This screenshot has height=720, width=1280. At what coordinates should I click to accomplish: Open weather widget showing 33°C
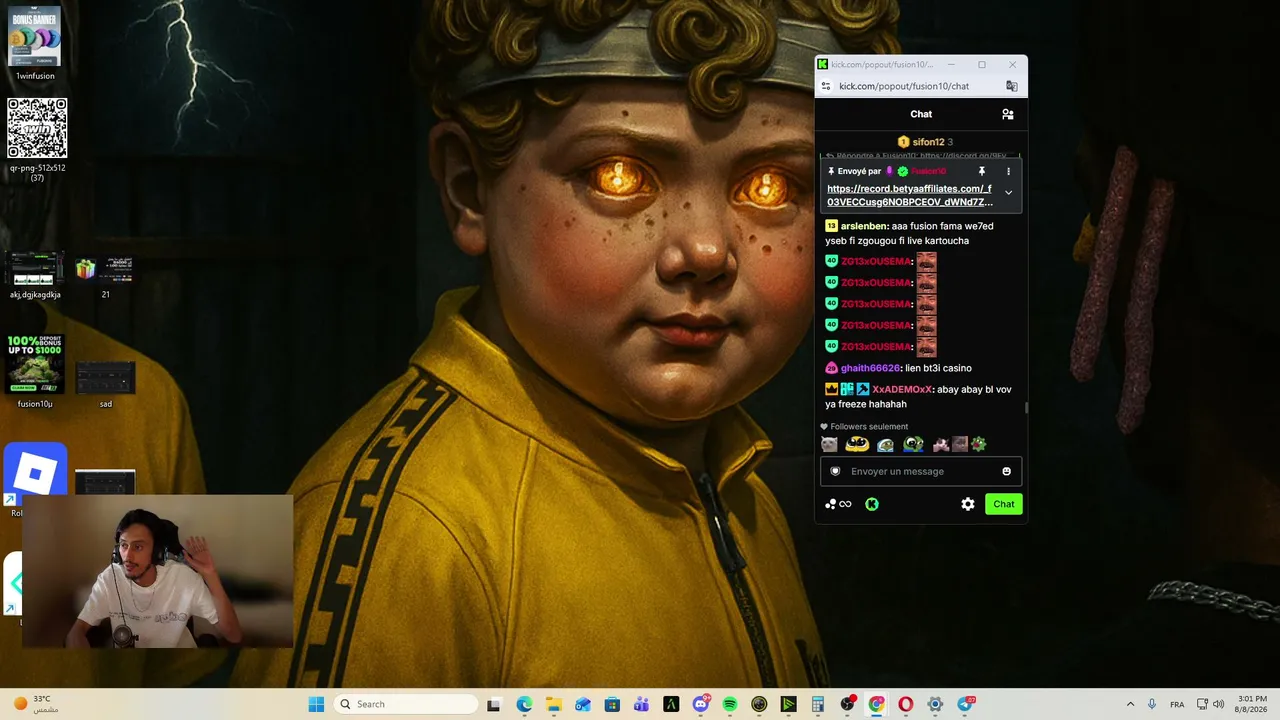36,704
